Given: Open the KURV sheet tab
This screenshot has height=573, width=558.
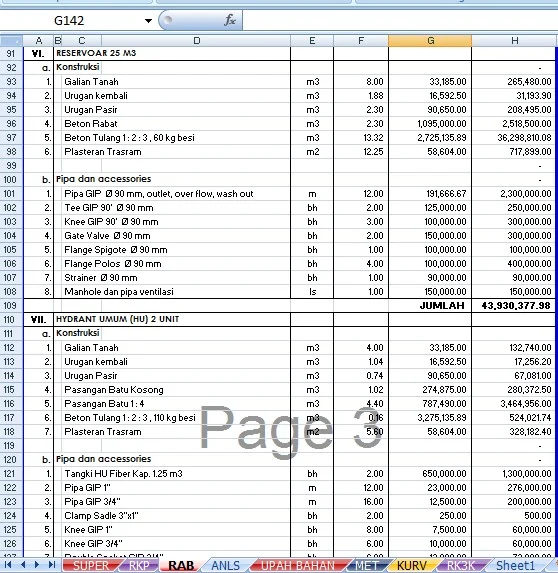Looking at the screenshot, I should click(x=411, y=566).
